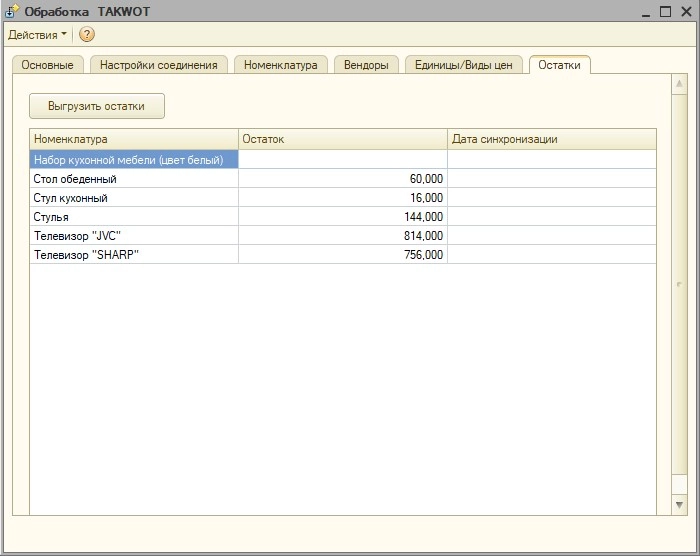
Task: Switch to the Основные tab
Action: pos(48,65)
